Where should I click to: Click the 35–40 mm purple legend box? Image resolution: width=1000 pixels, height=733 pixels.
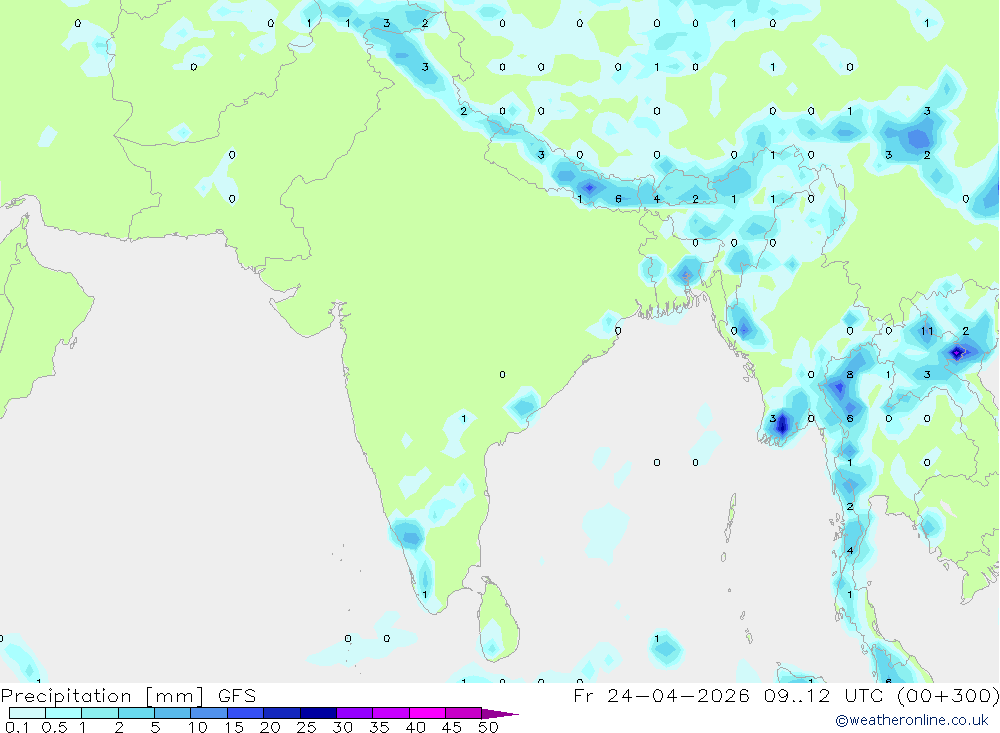(x=391, y=713)
